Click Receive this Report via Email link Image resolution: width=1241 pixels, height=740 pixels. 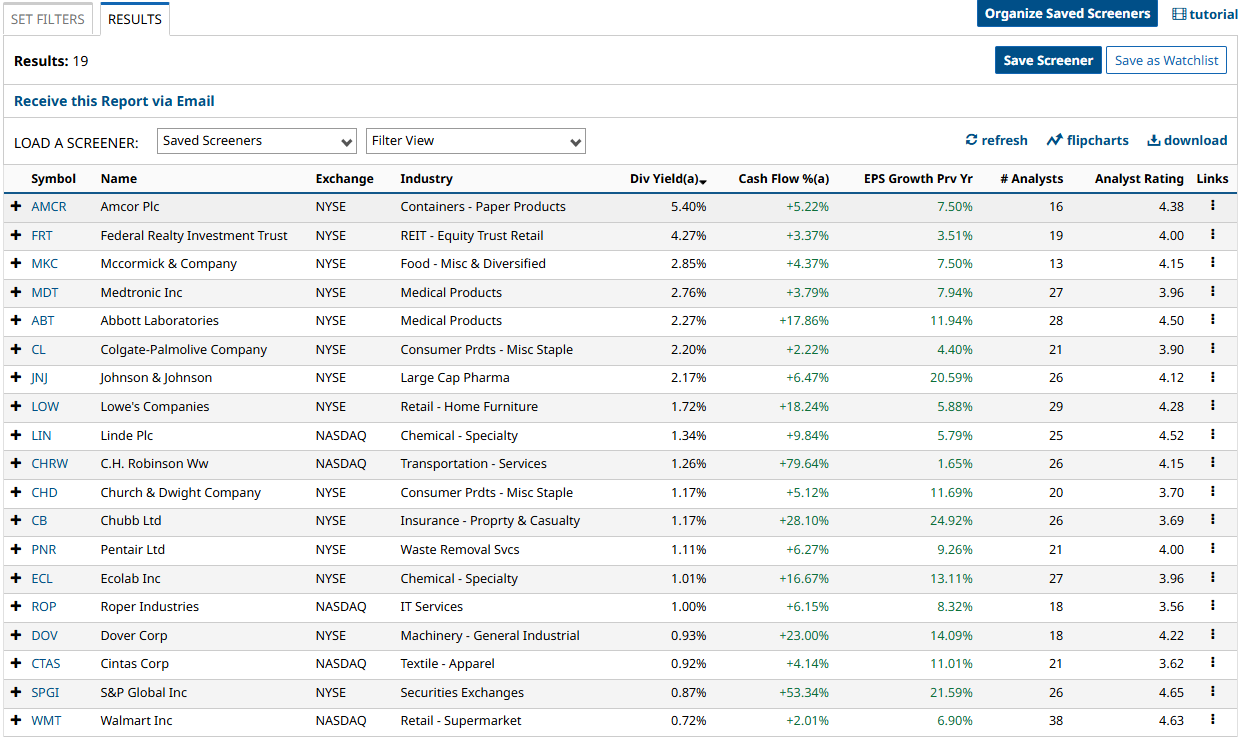pos(114,101)
